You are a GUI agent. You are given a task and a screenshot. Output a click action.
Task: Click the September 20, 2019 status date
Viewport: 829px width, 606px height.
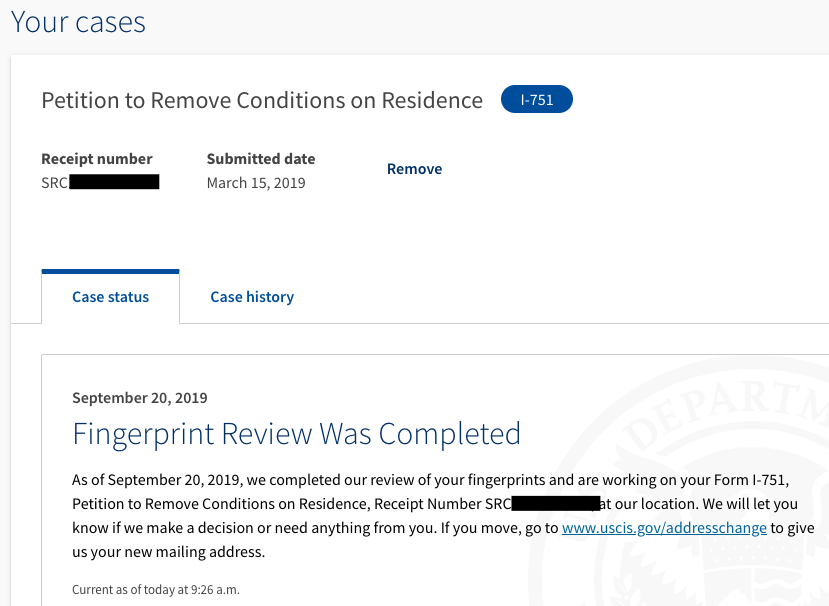click(140, 398)
